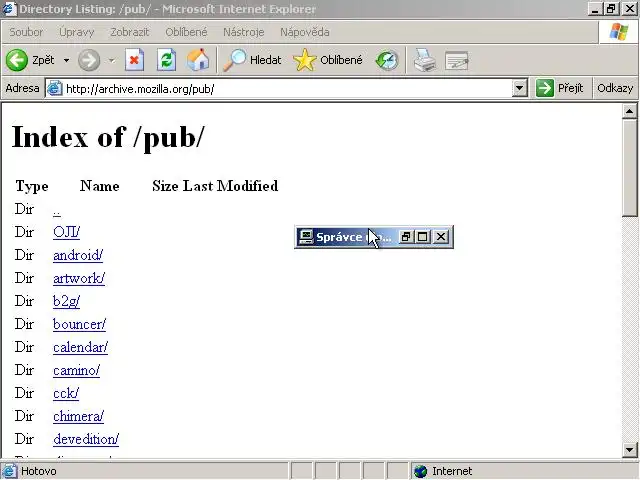The image size is (640, 480).
Task: Open the Zpět history dropdown arrow
Action: click(66, 60)
